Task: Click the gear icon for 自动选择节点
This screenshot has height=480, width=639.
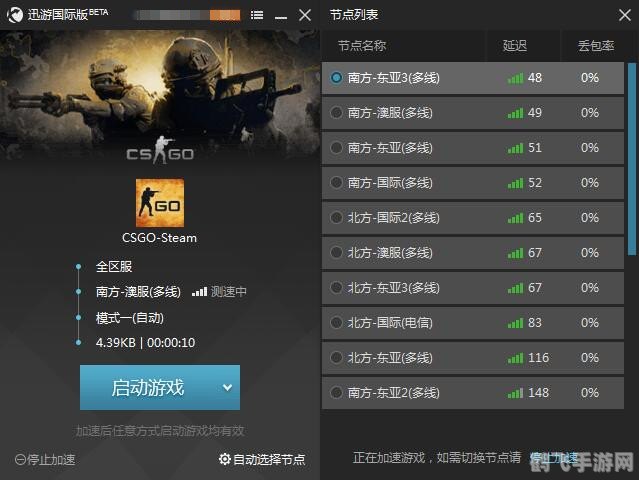Action: [x=225, y=459]
